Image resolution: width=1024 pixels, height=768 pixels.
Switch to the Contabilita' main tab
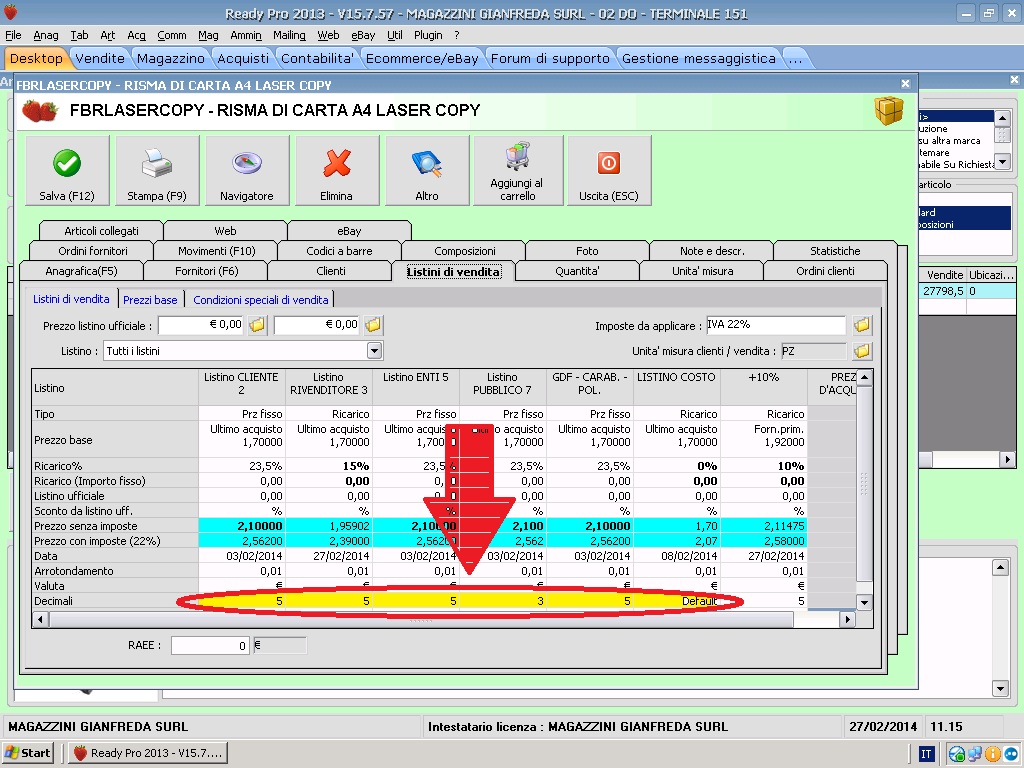317,59
